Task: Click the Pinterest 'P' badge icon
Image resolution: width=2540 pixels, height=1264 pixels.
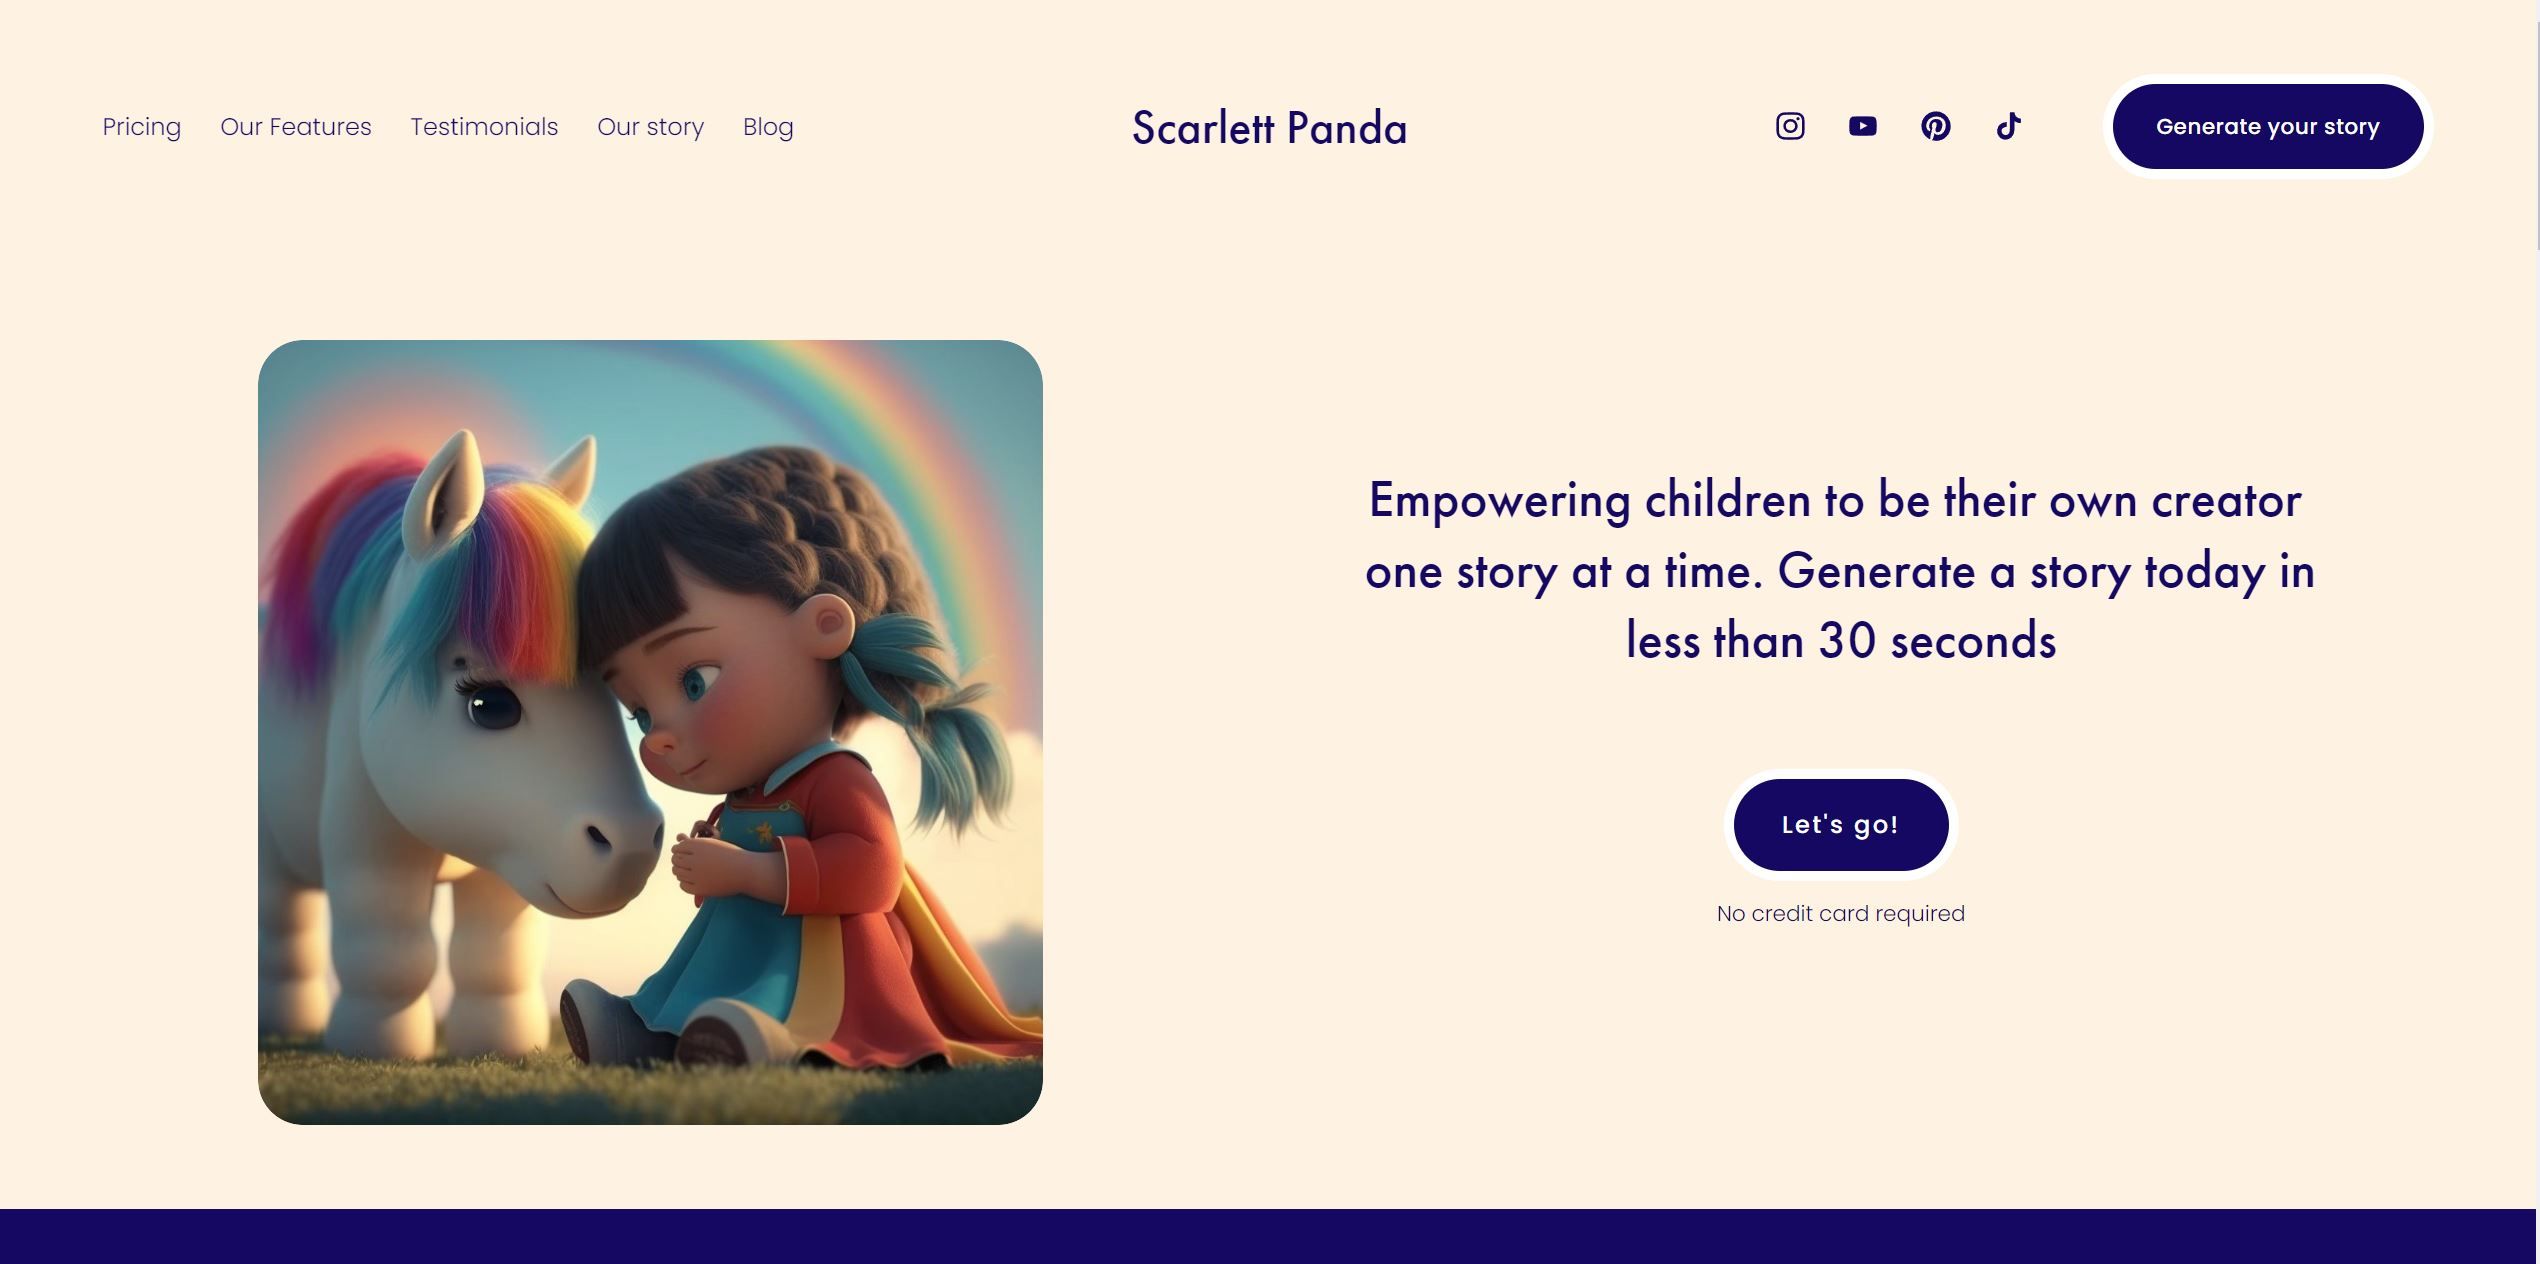Action: (x=1936, y=126)
